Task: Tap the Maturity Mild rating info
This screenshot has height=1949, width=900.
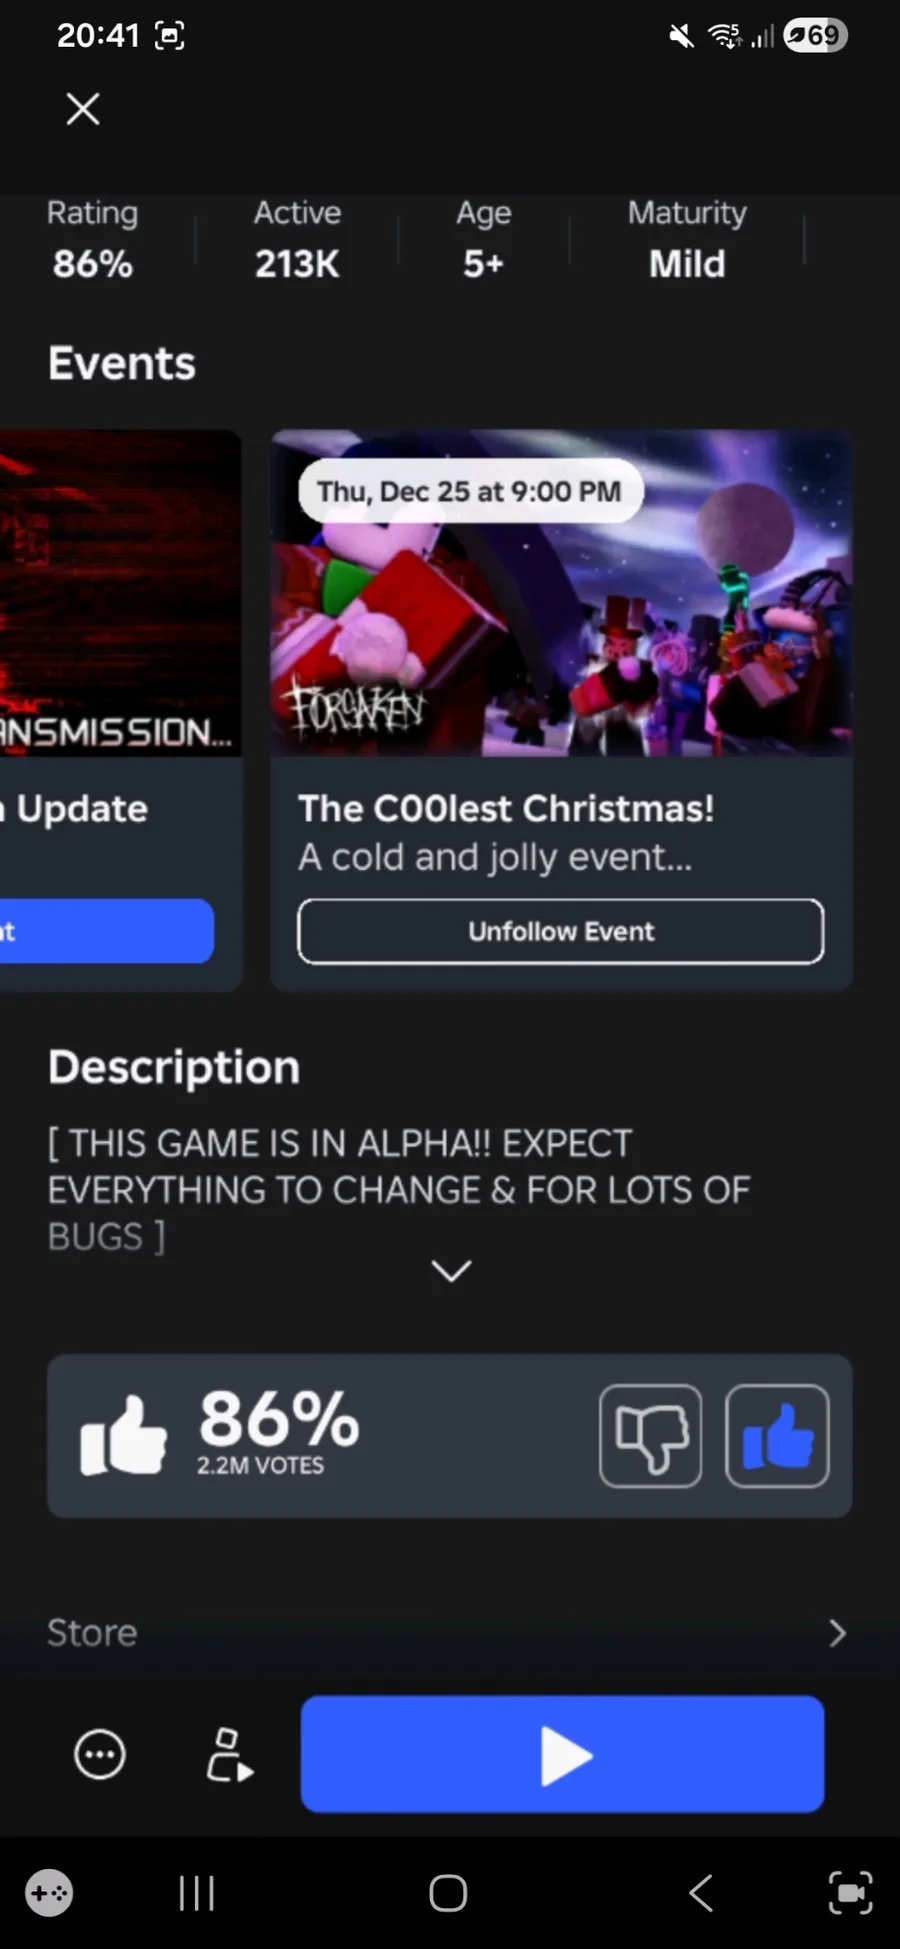Action: [x=687, y=240]
